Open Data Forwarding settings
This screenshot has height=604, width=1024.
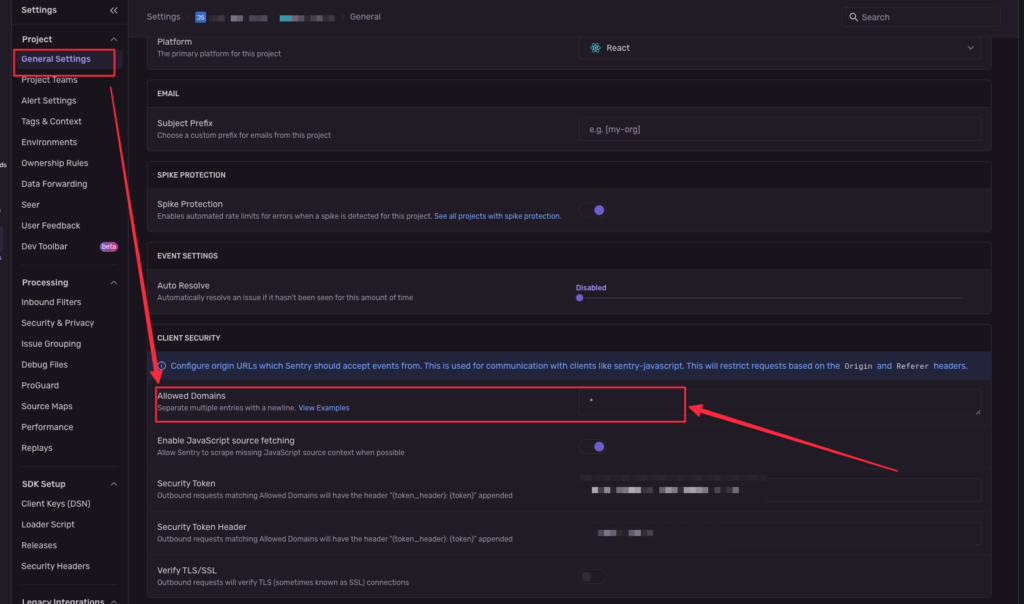click(x=54, y=184)
